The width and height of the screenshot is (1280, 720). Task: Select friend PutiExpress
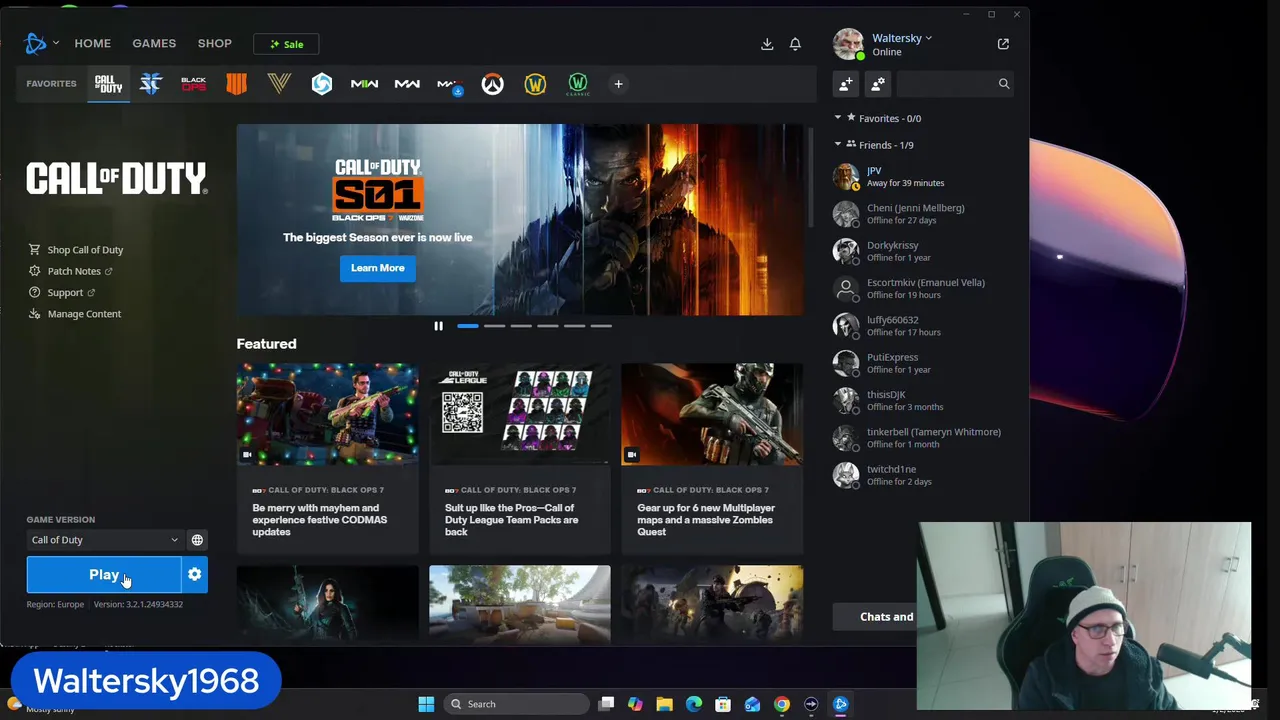click(925, 363)
